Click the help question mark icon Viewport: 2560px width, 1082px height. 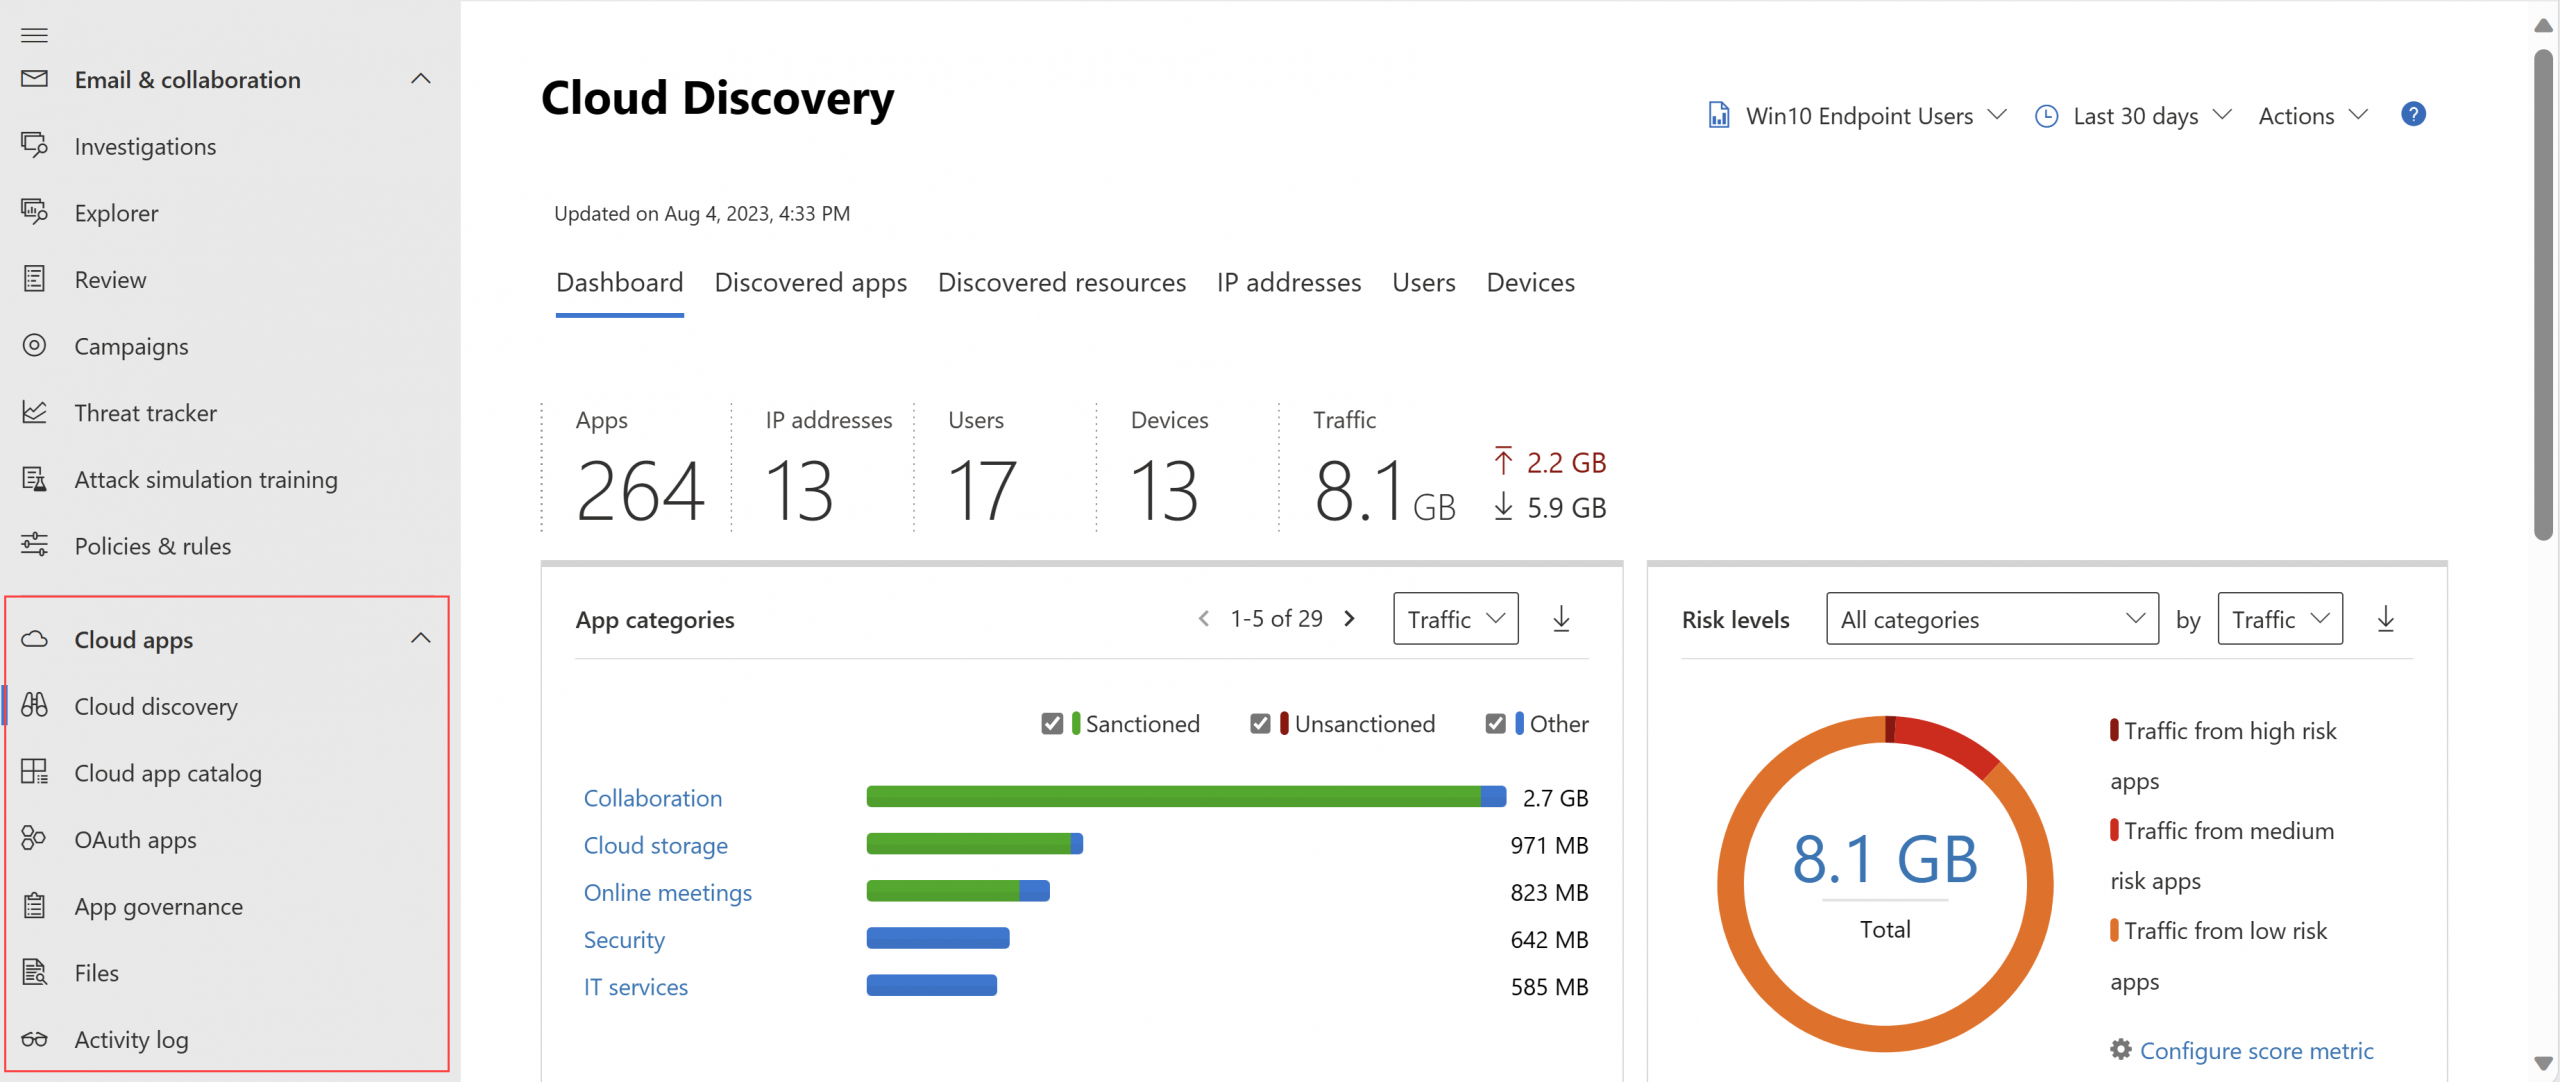(2414, 114)
